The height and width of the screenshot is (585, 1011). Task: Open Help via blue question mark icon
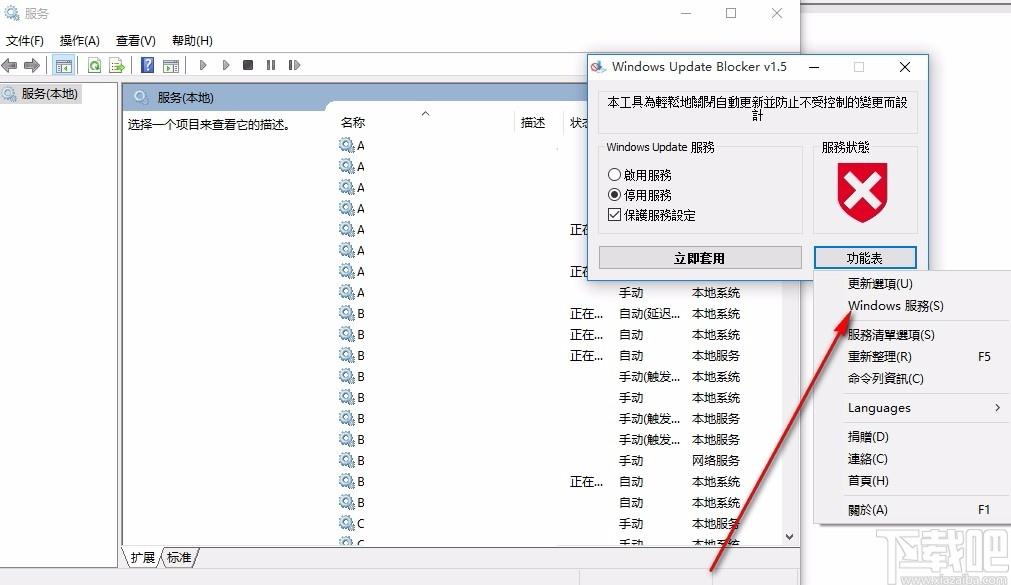click(148, 64)
